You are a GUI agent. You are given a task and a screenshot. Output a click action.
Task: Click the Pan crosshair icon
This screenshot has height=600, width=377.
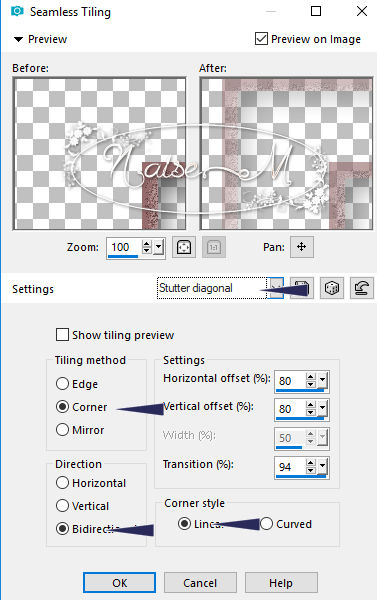click(x=302, y=247)
